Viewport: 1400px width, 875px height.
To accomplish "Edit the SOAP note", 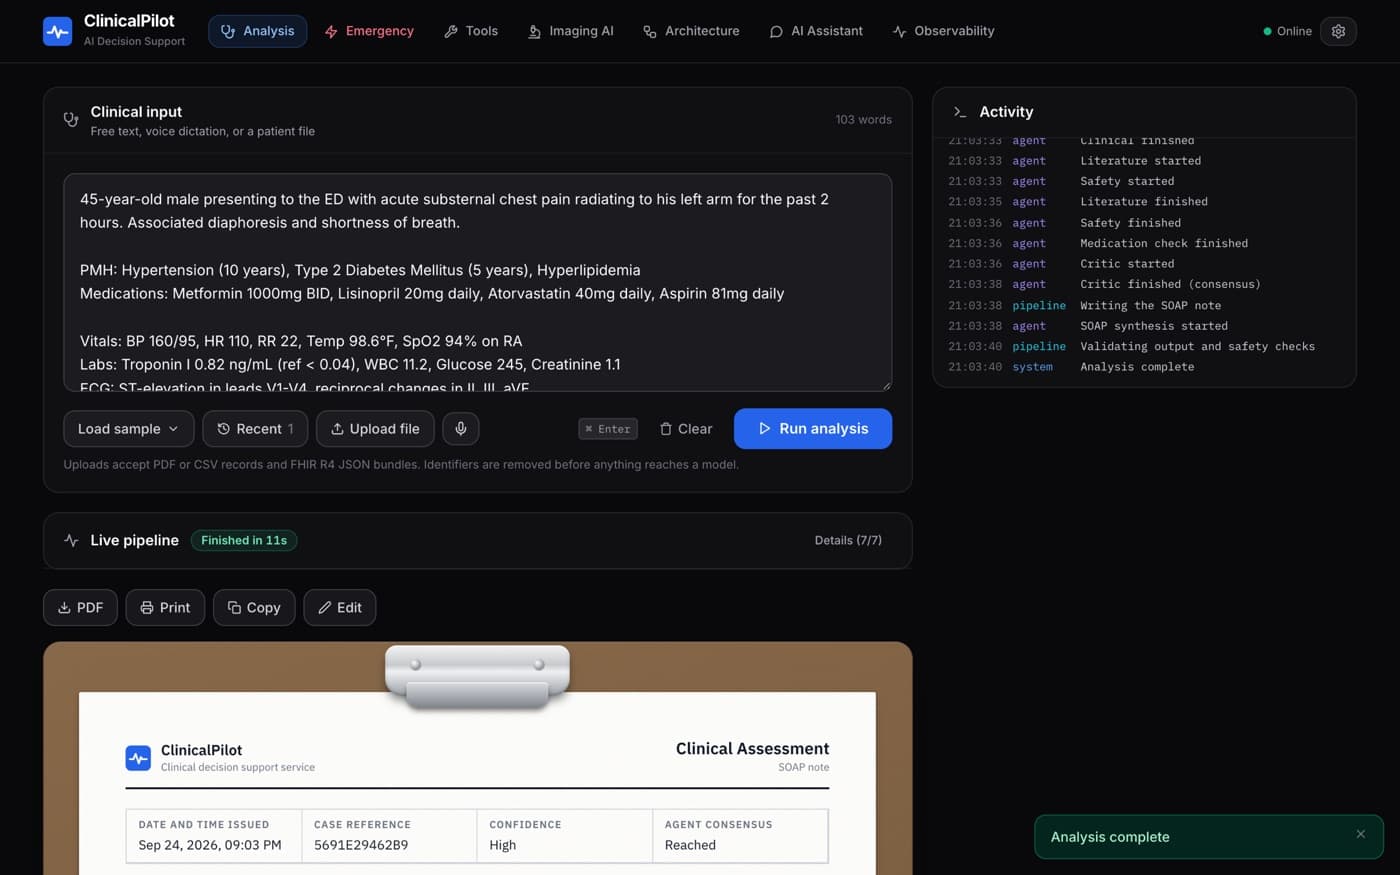I will [x=340, y=607].
